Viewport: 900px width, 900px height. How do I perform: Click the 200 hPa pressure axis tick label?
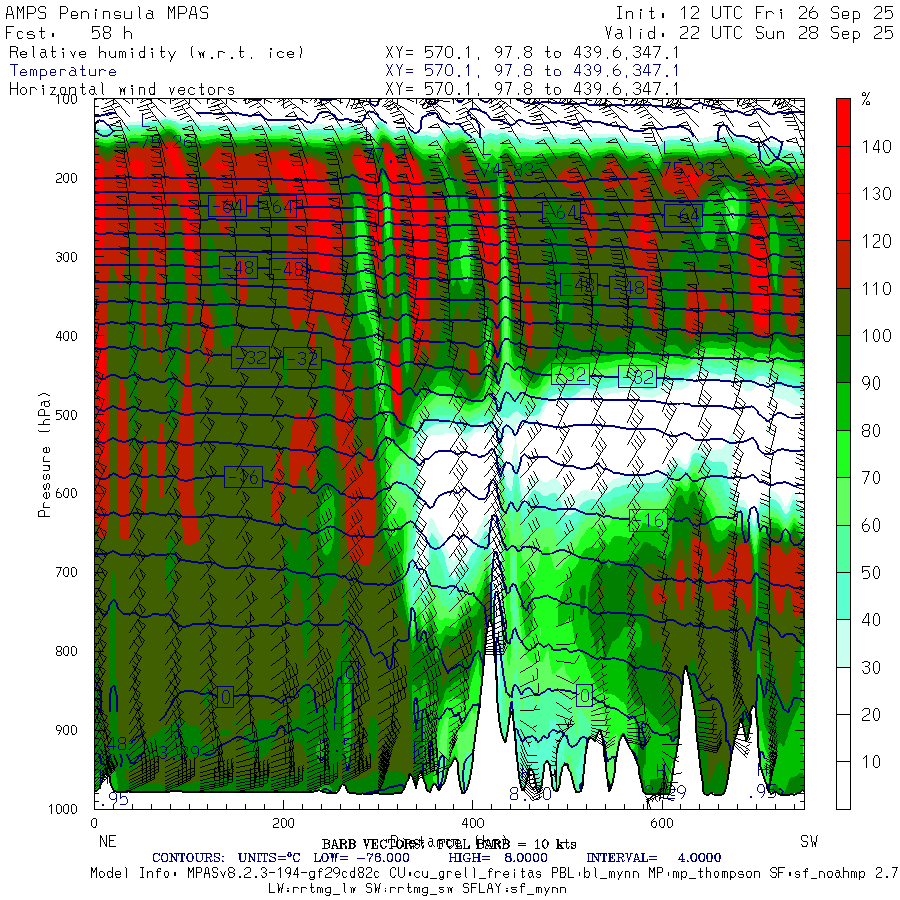coord(66,178)
